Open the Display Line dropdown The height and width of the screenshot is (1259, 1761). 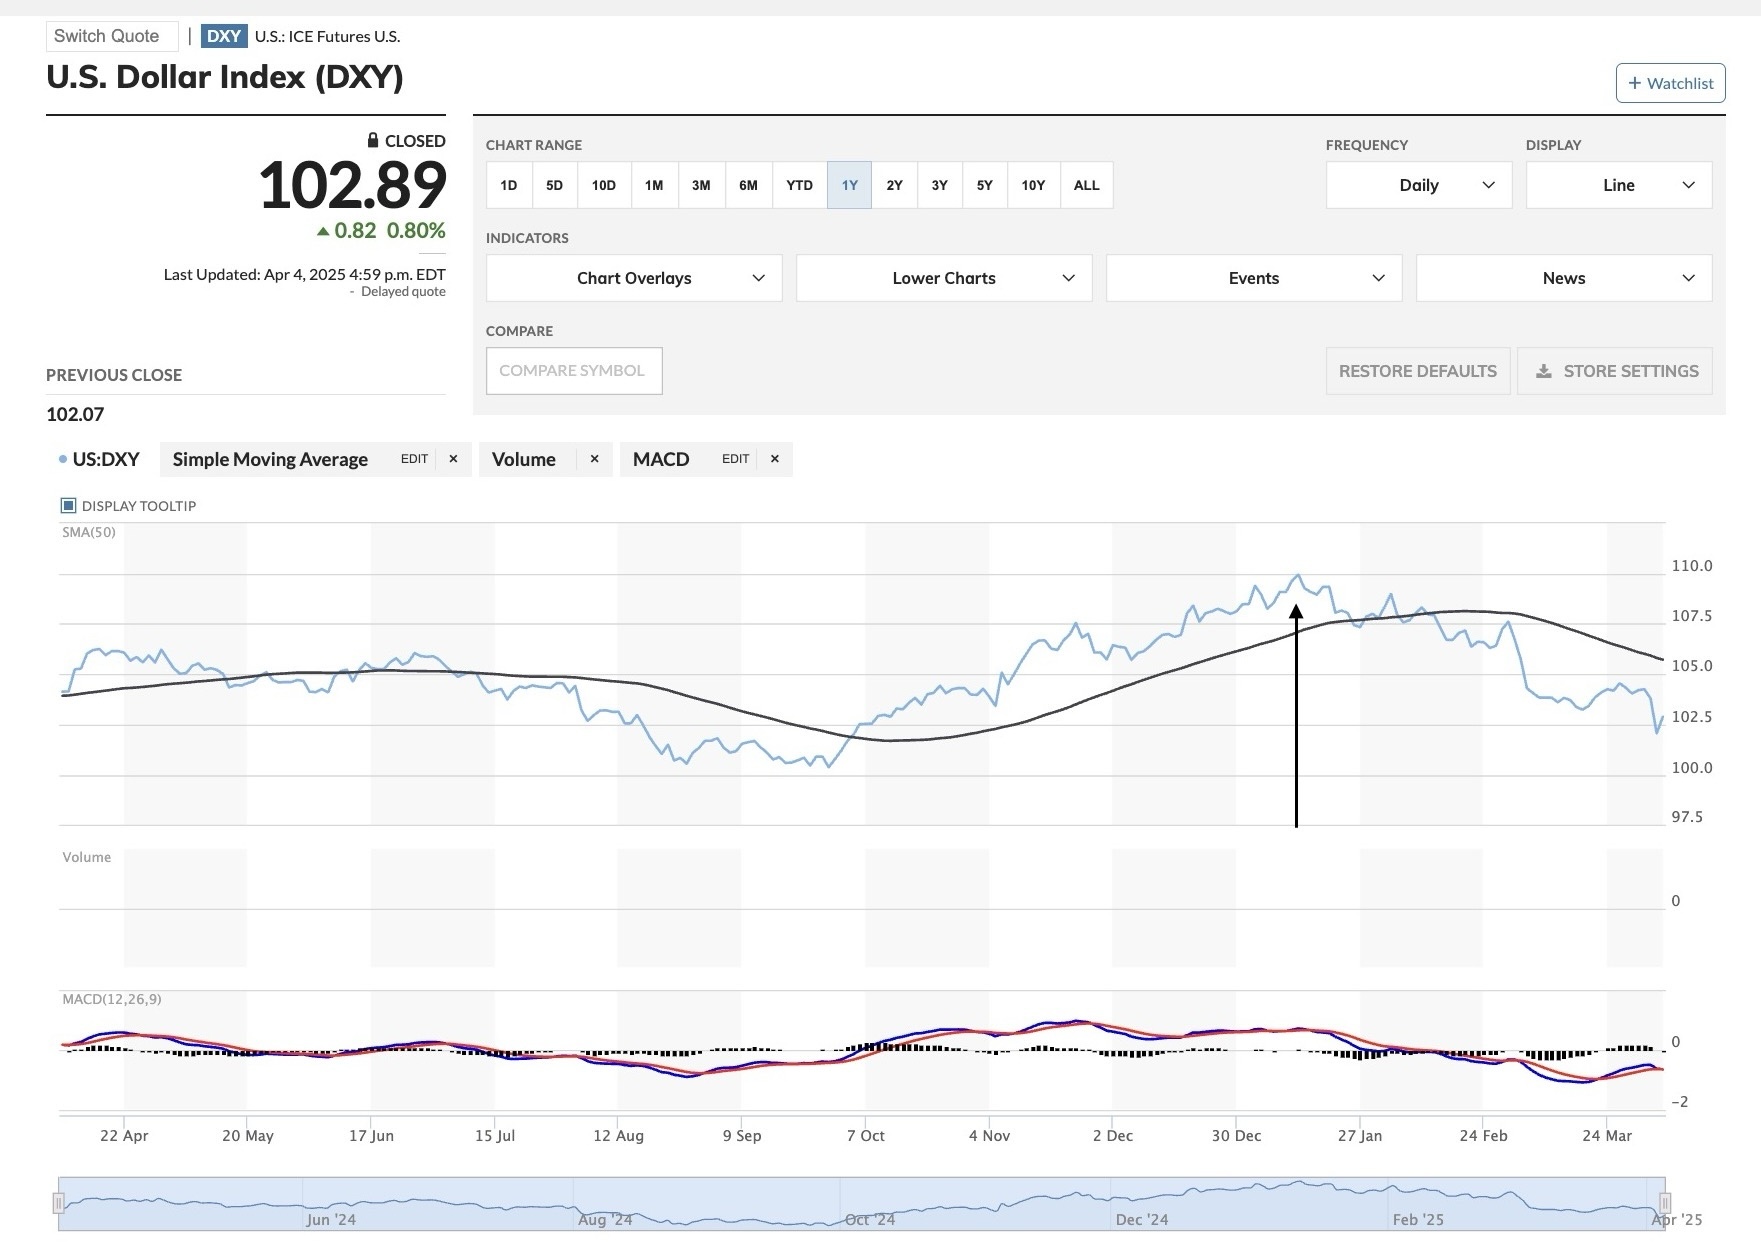pos(1619,185)
